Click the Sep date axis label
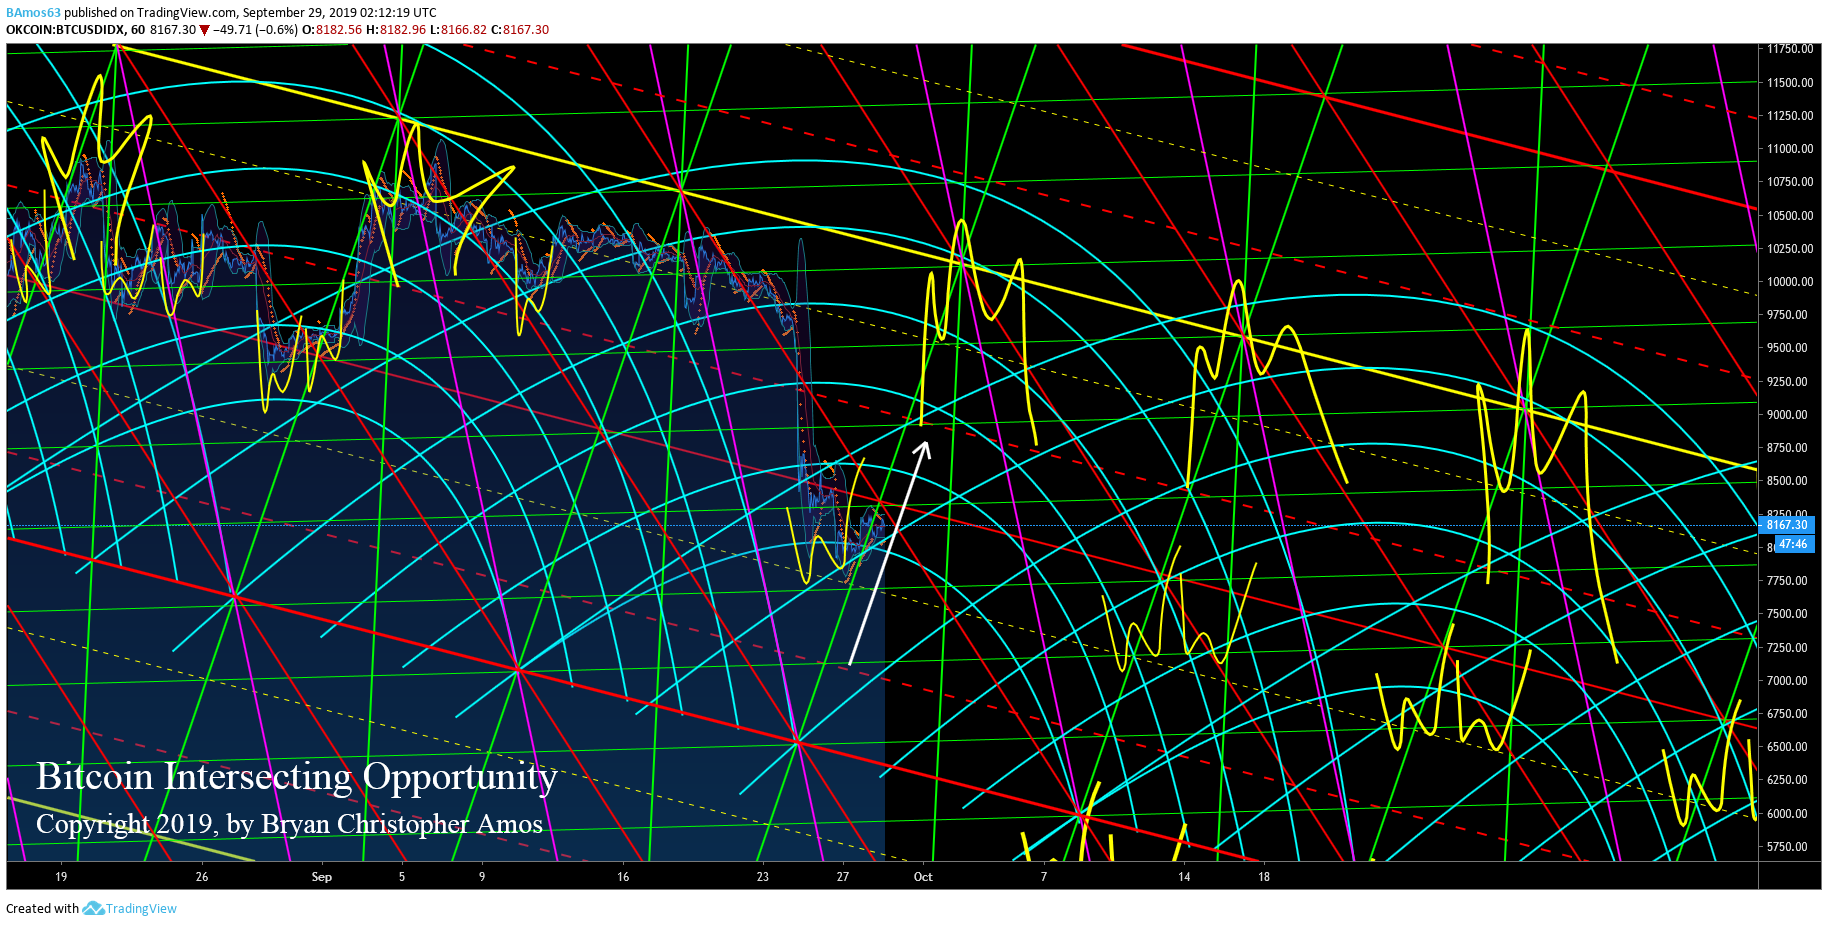Screen dimensions: 1828x926 pos(322,877)
